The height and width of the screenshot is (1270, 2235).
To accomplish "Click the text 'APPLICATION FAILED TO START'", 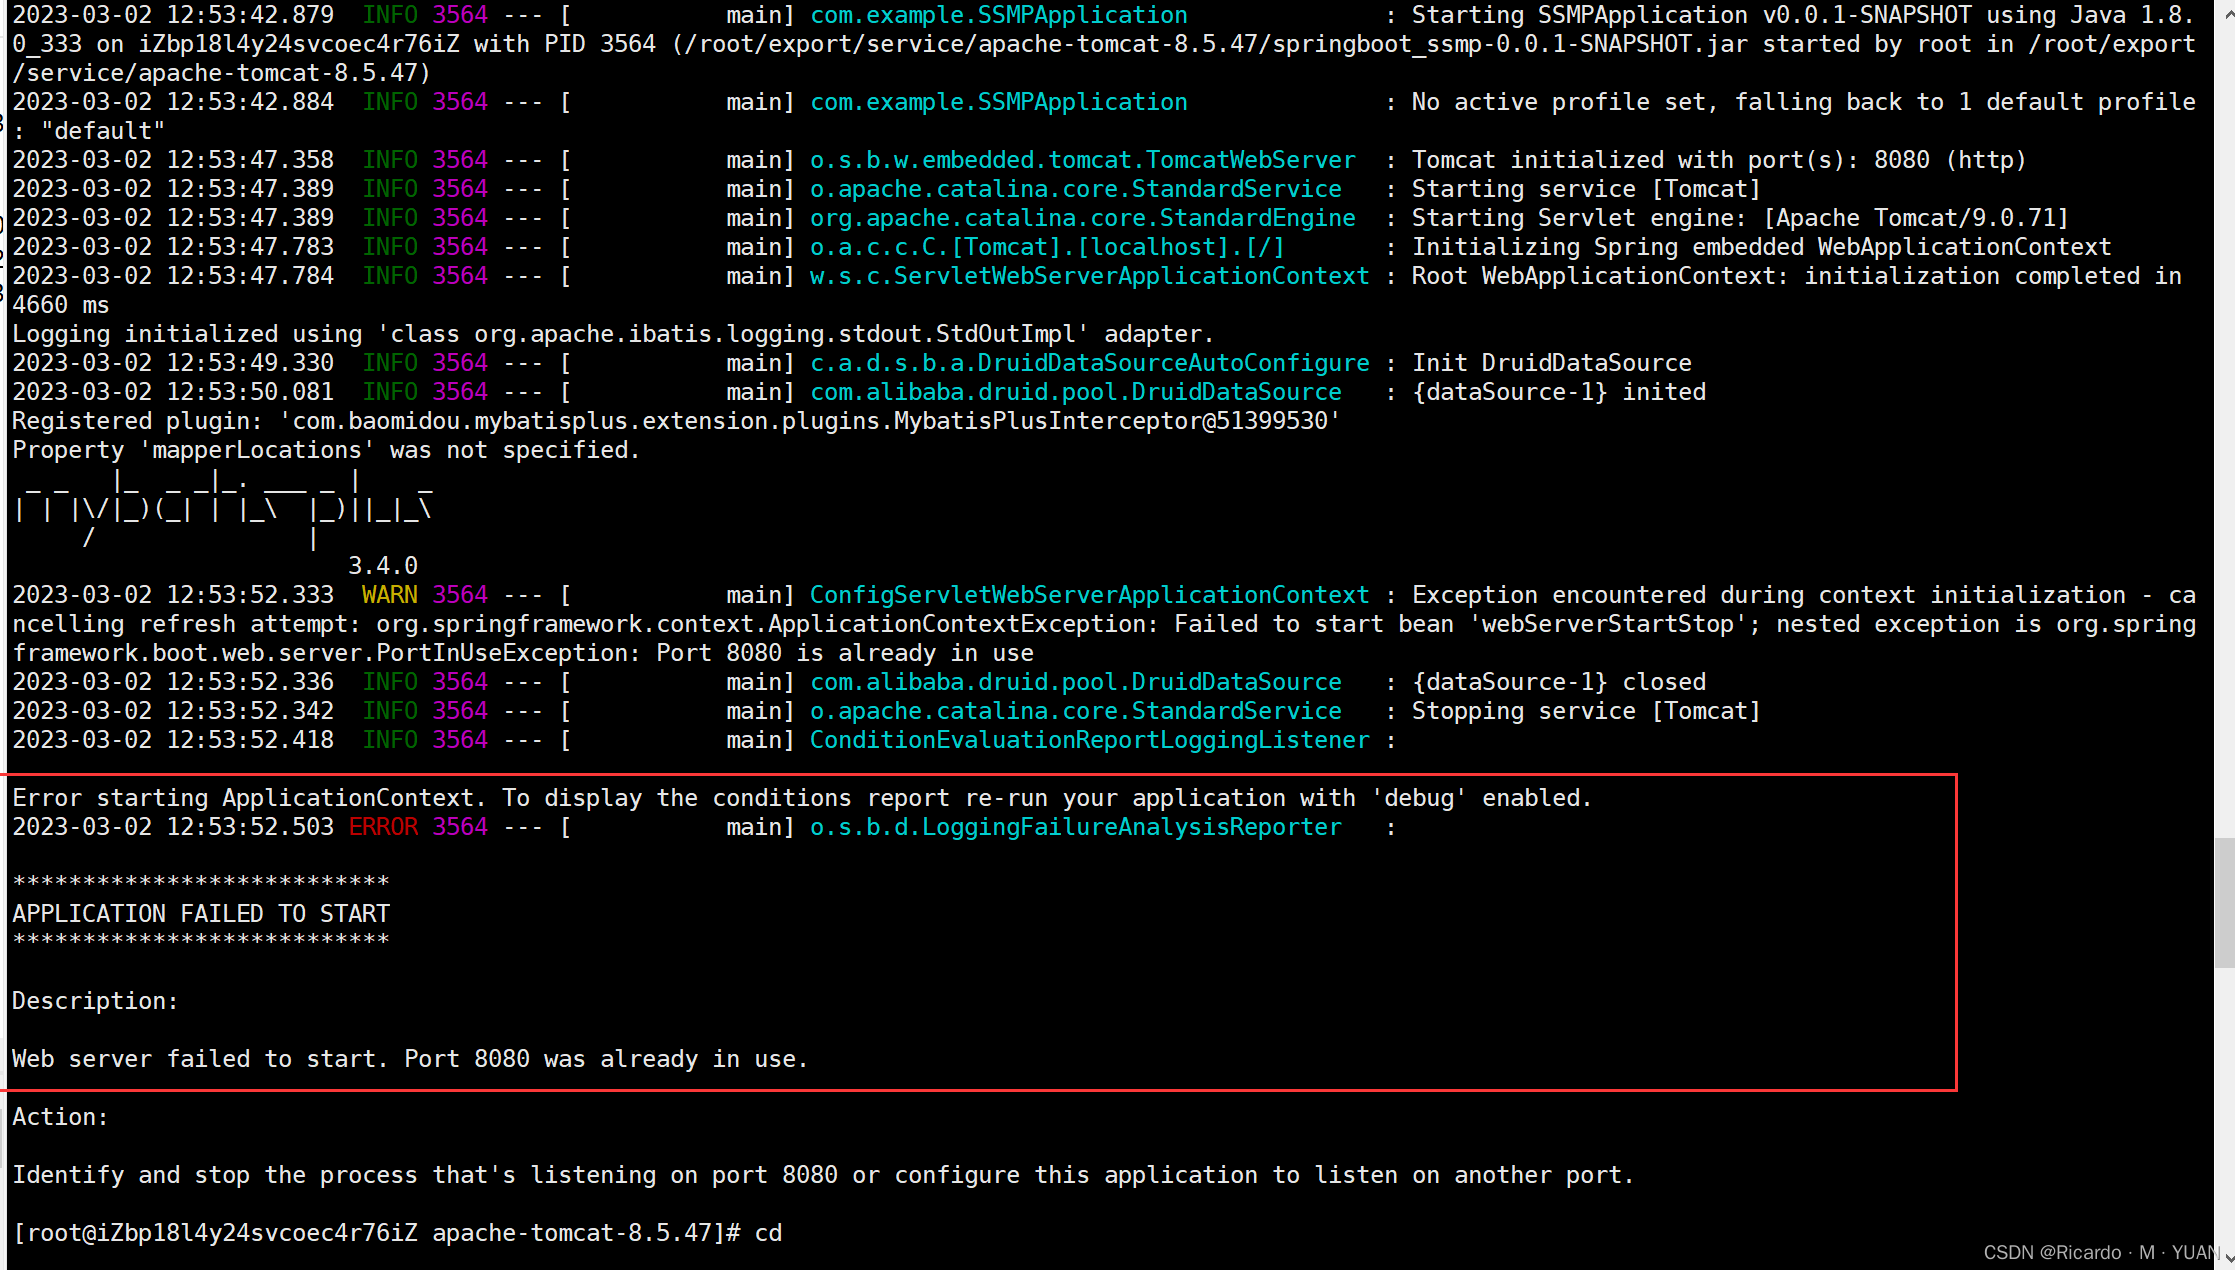I will point(201,914).
